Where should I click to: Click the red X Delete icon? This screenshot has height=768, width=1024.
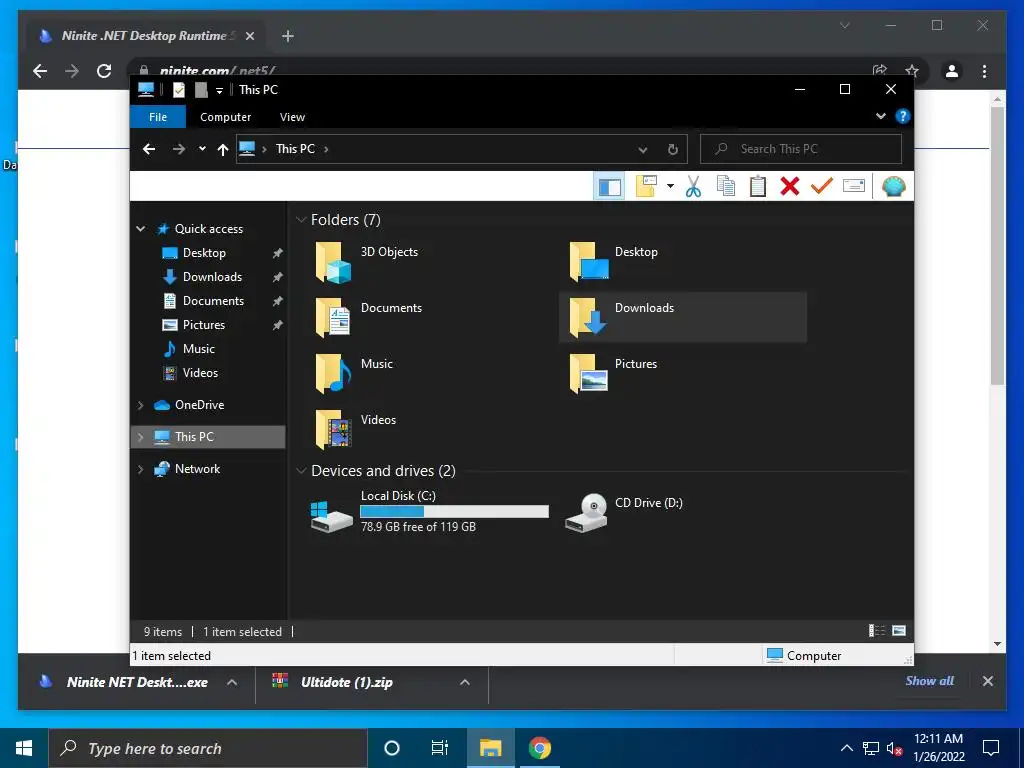790,187
